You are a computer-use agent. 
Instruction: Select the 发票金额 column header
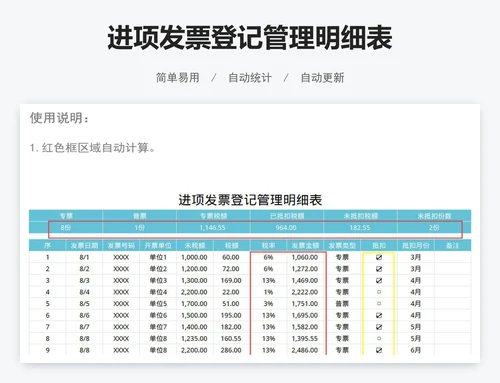(305, 246)
